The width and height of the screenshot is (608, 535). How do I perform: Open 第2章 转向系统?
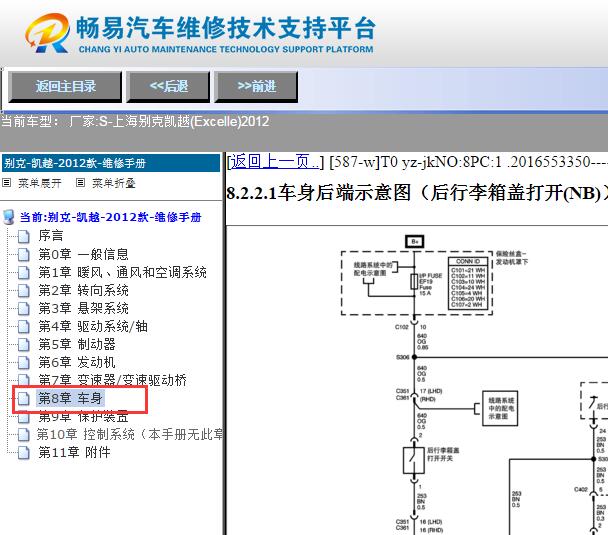83,290
